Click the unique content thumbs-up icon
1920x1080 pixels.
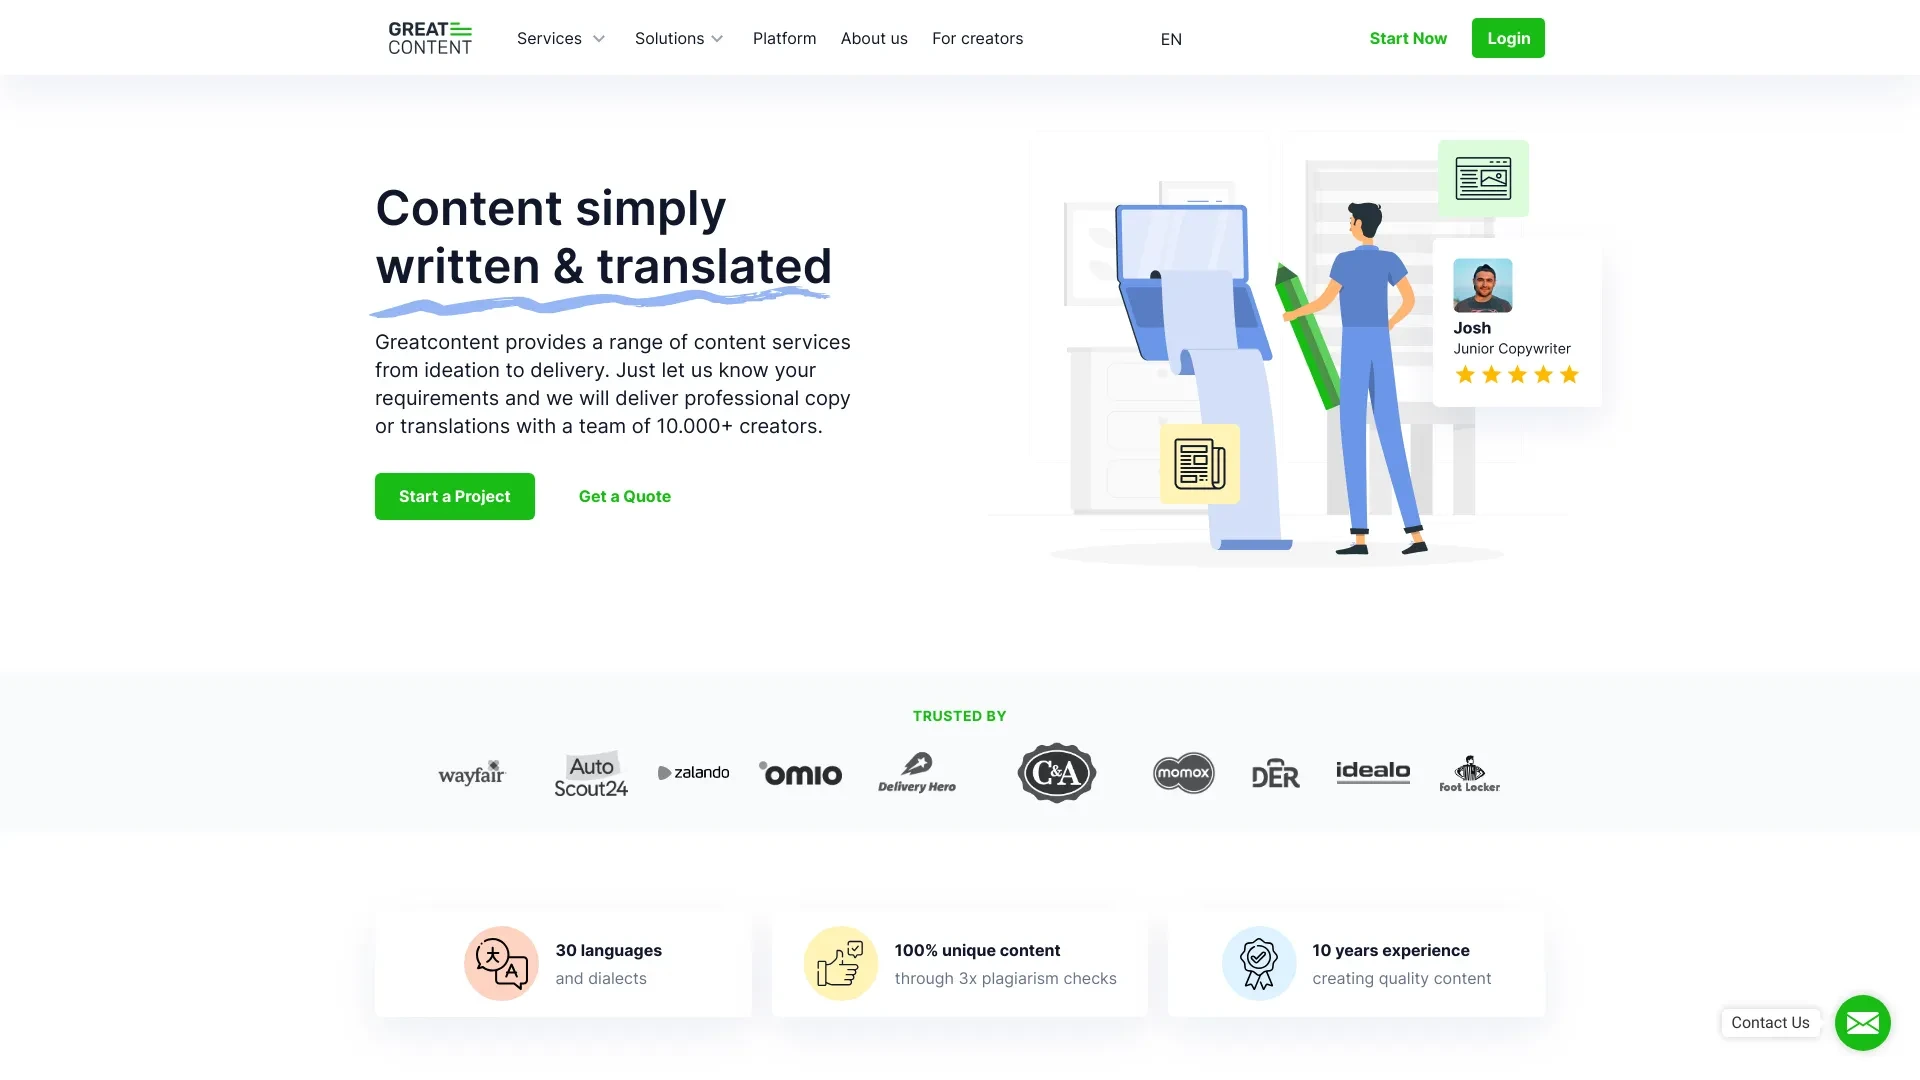pos(840,963)
